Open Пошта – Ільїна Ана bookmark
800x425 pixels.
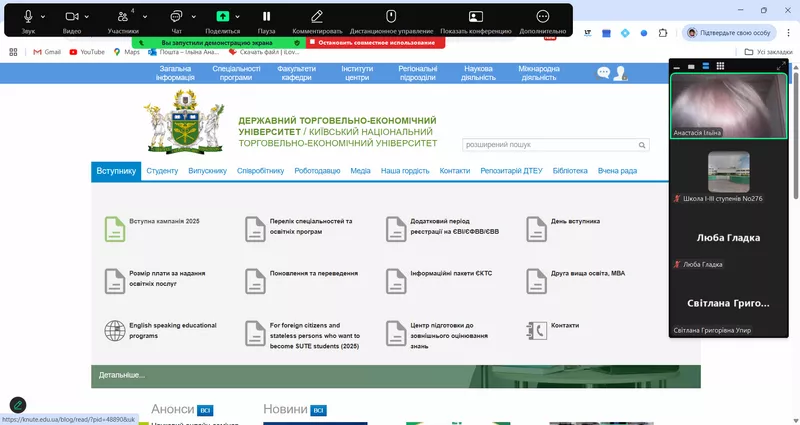pos(183,52)
